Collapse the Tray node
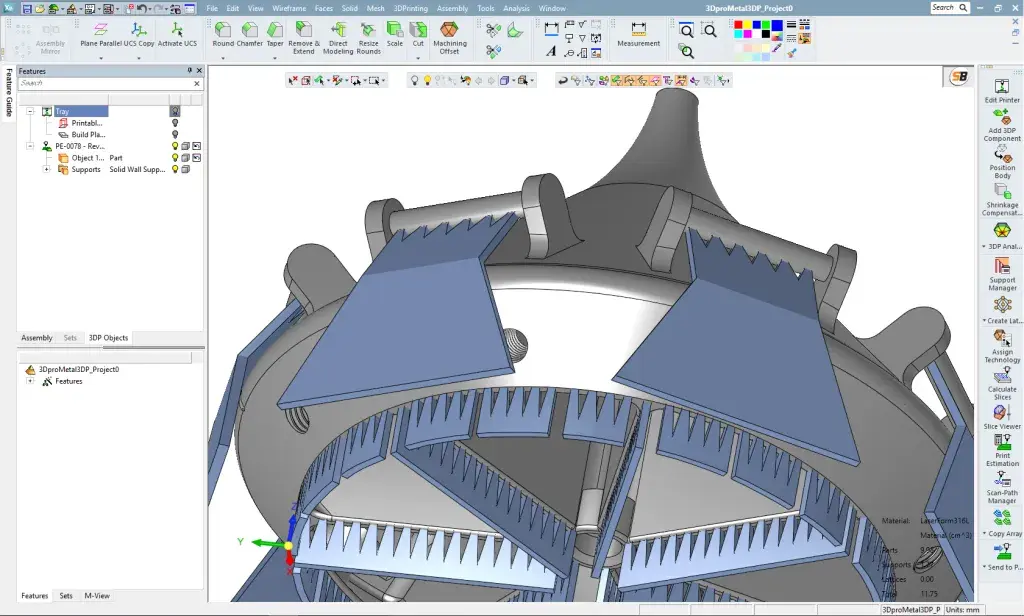The image size is (1024, 616). point(30,111)
